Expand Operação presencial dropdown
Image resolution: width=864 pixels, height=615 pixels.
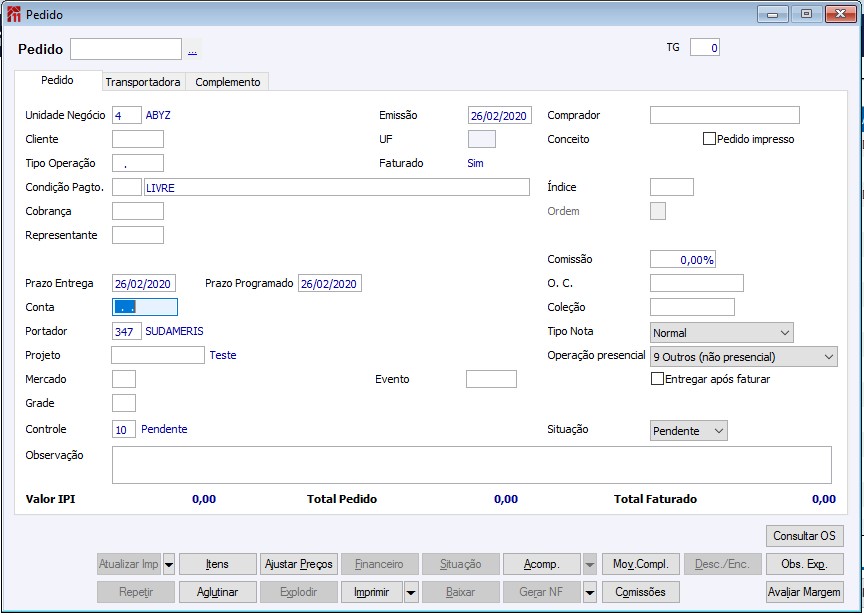click(x=744, y=357)
